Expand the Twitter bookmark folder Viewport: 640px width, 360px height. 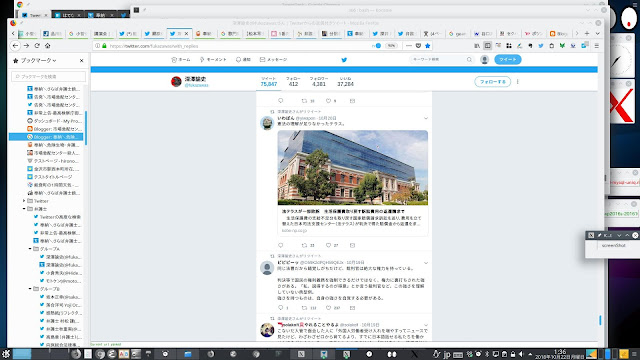pyautogui.click(x=24, y=201)
